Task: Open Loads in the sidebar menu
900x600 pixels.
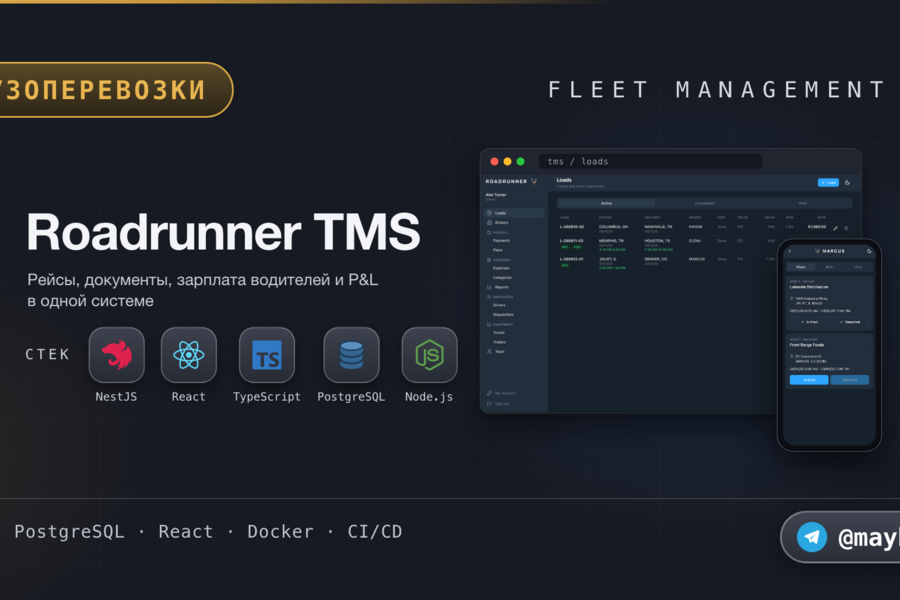Action: point(514,213)
